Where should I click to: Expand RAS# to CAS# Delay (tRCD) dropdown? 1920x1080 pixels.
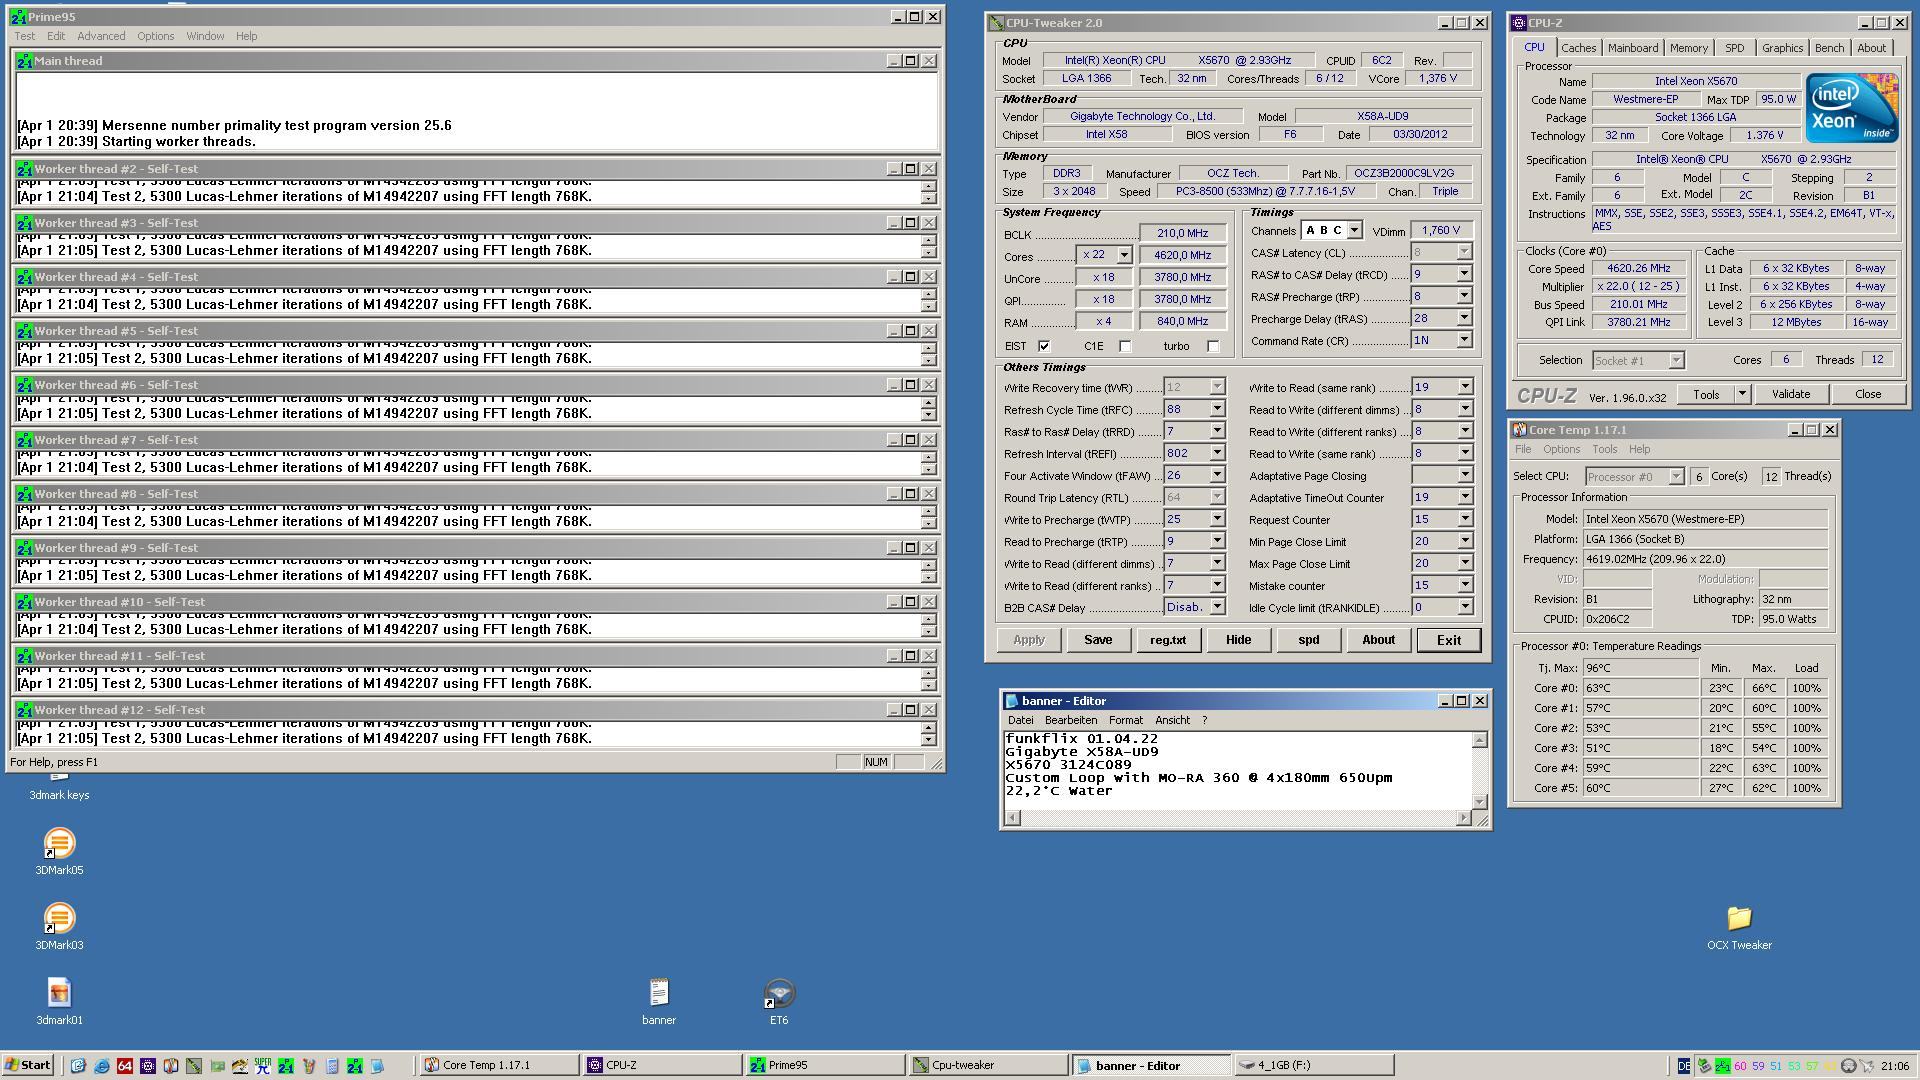[1464, 274]
